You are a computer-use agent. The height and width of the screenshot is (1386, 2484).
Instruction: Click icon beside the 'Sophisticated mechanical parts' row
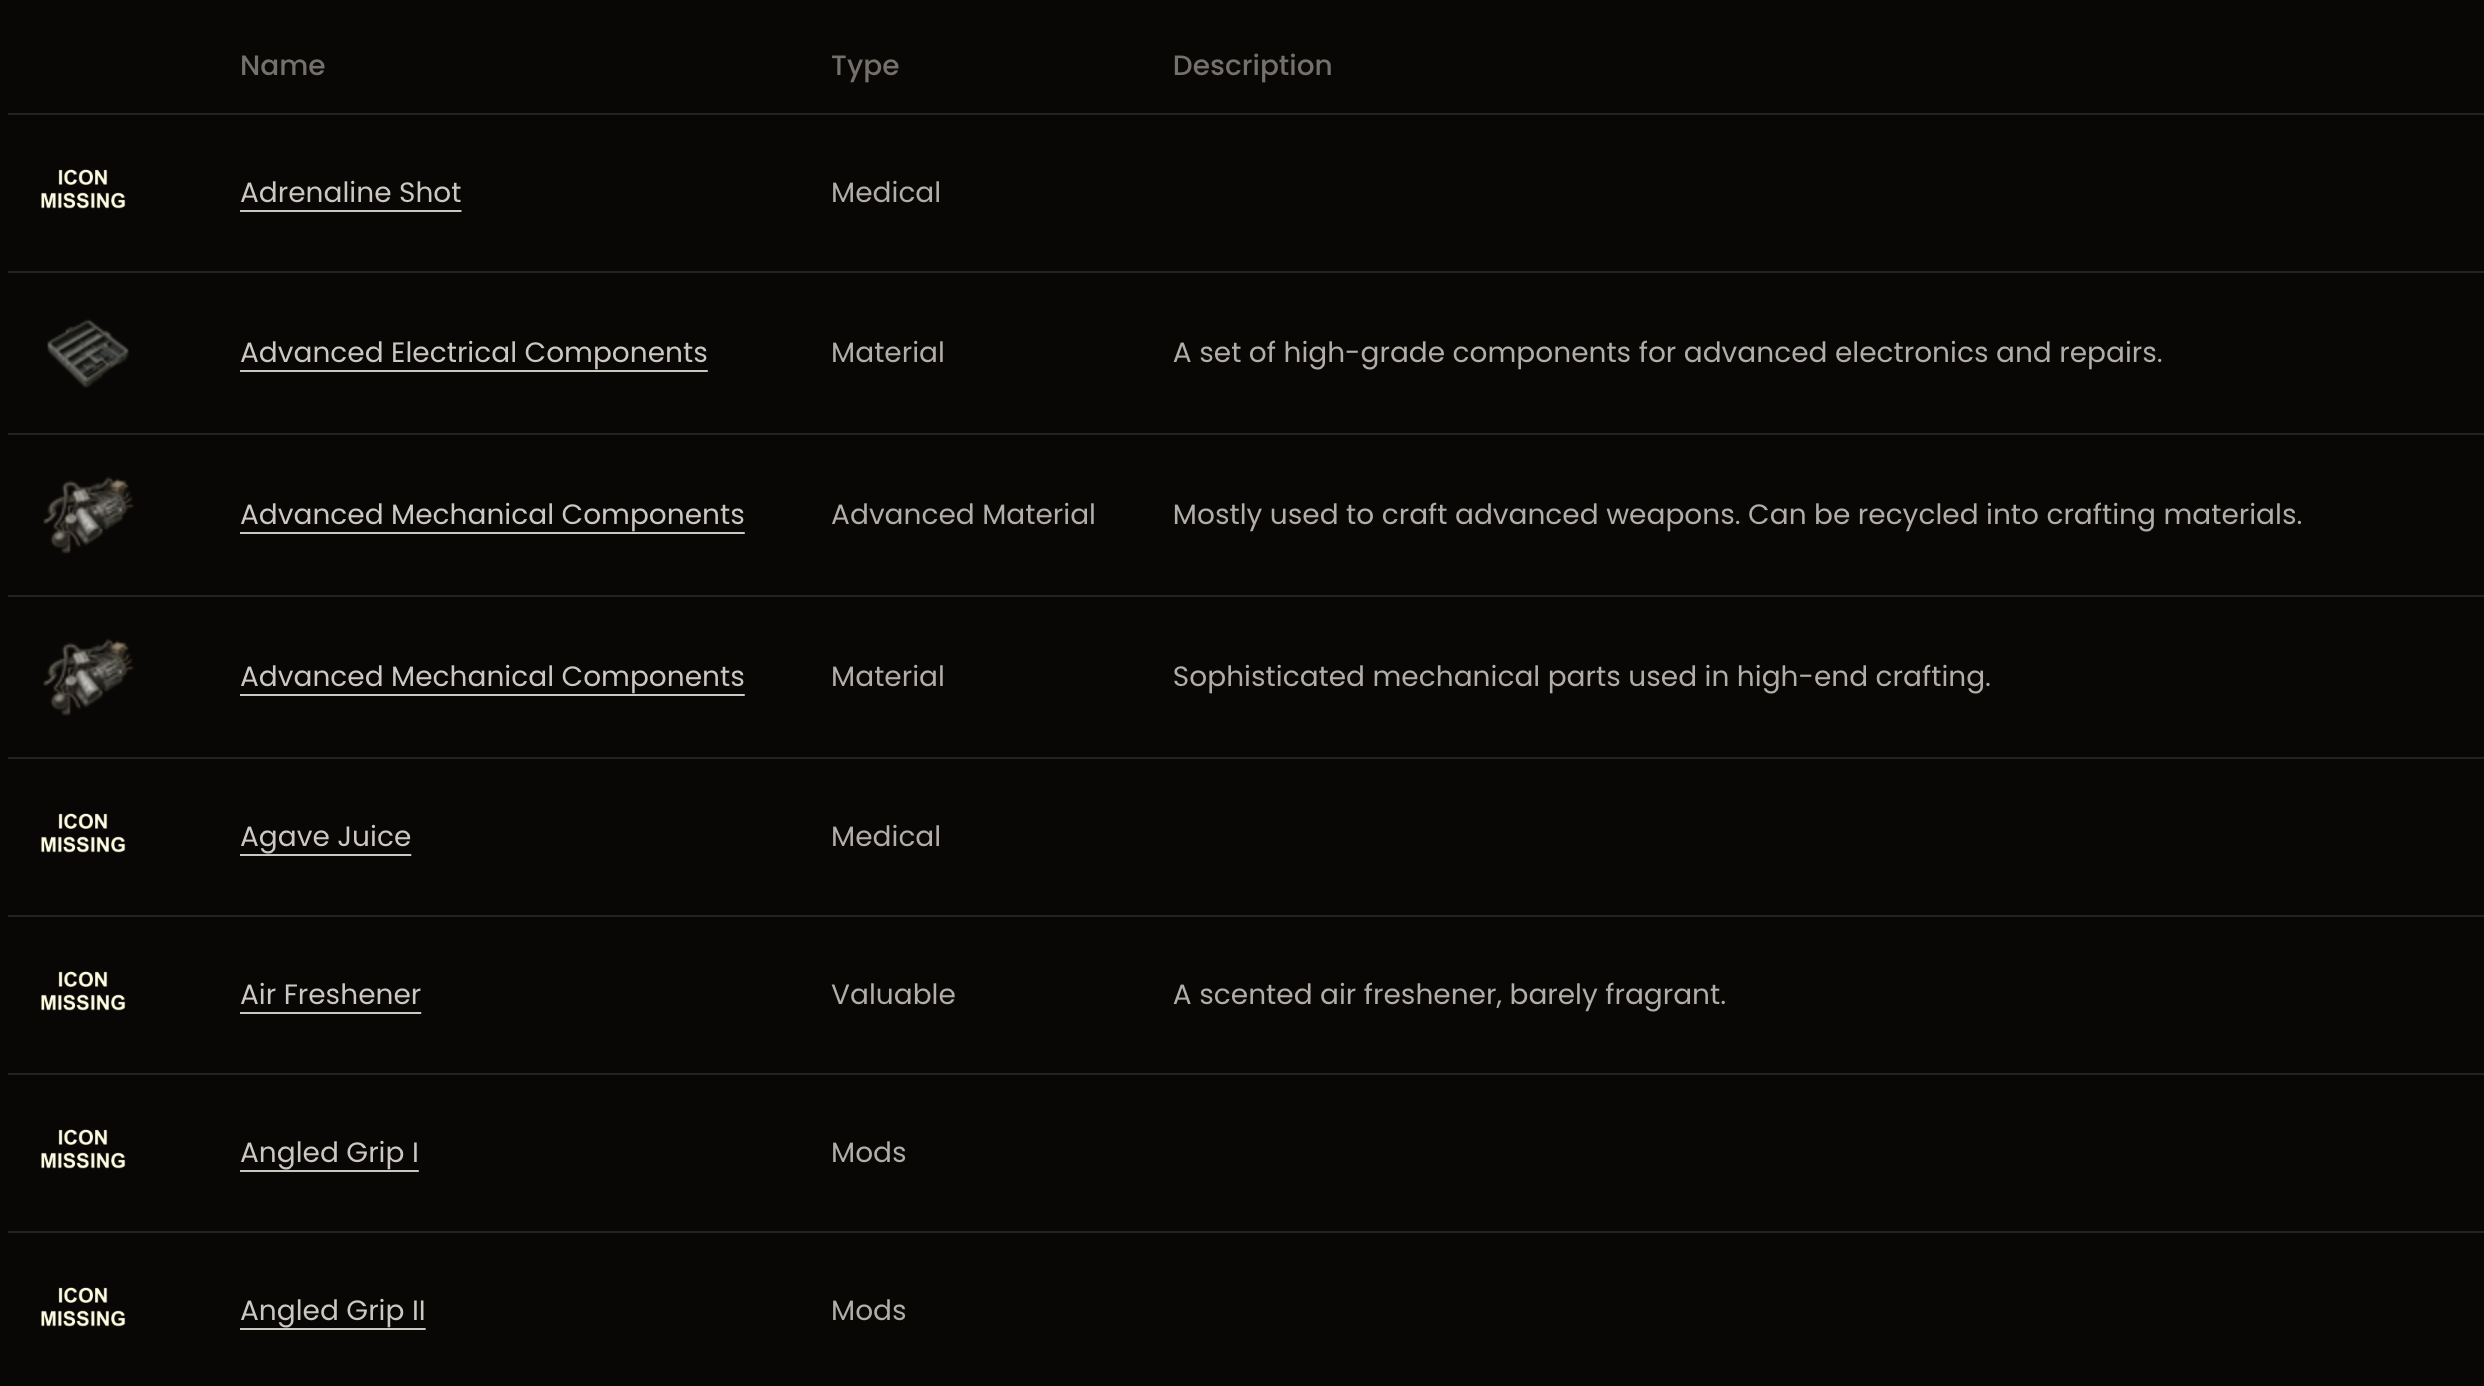[87, 677]
